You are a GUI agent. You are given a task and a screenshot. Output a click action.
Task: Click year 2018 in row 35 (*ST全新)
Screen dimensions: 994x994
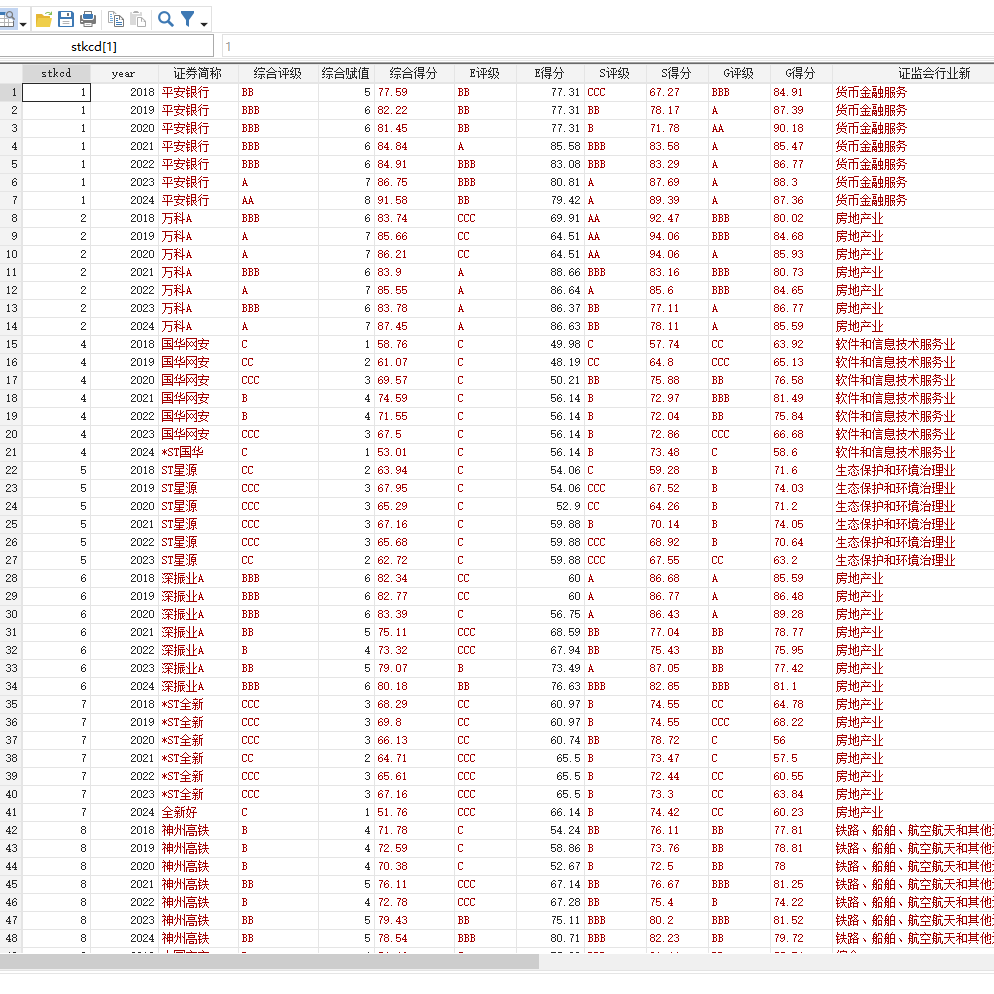(142, 704)
